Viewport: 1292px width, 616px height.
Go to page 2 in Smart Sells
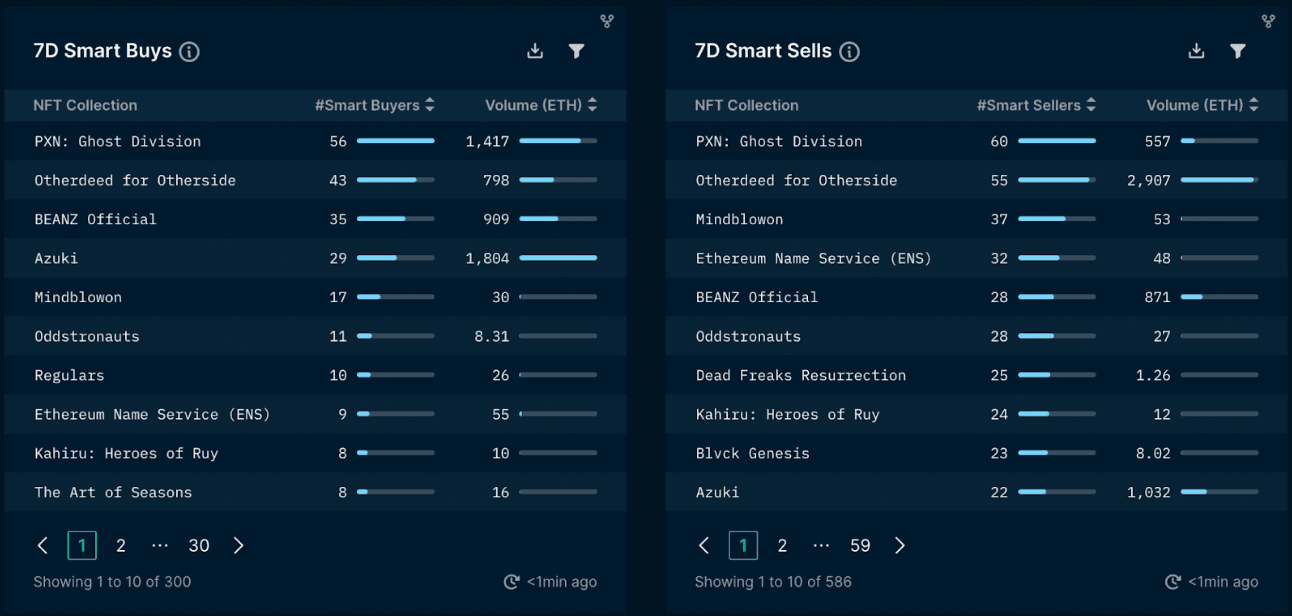tap(782, 545)
